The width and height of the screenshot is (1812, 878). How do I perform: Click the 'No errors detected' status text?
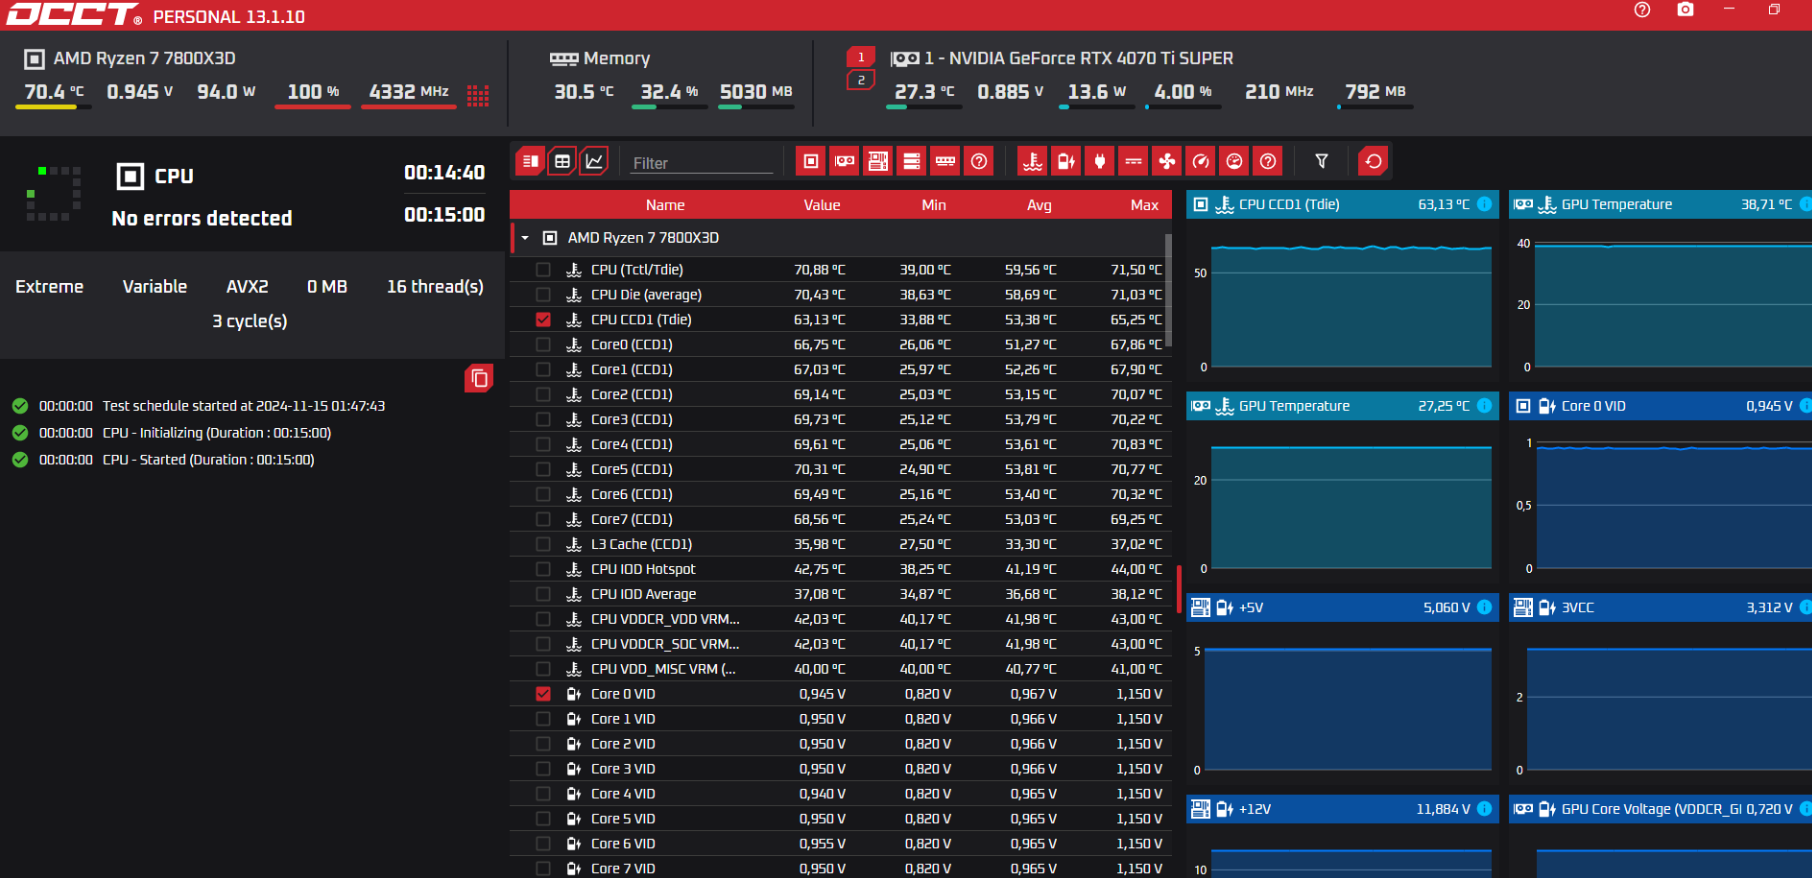pos(202,218)
